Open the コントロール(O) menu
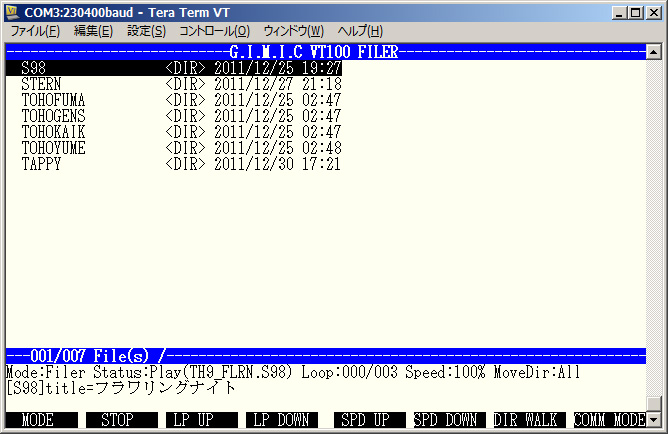The width and height of the screenshot is (668, 434). [214, 32]
